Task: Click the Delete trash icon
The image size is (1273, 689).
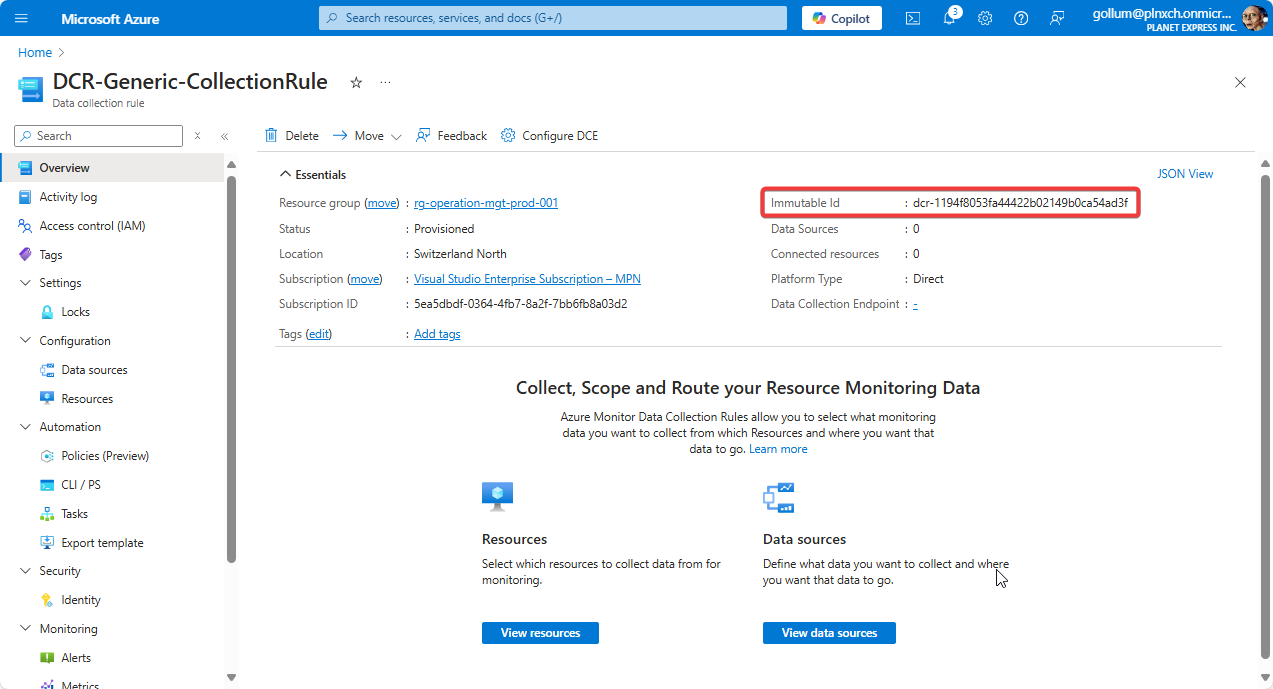Action: point(271,136)
